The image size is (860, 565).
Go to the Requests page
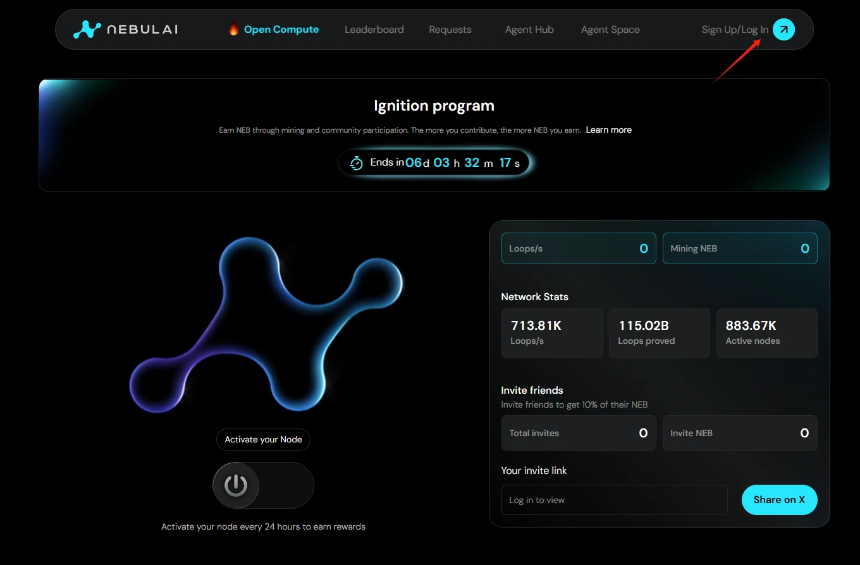point(450,30)
